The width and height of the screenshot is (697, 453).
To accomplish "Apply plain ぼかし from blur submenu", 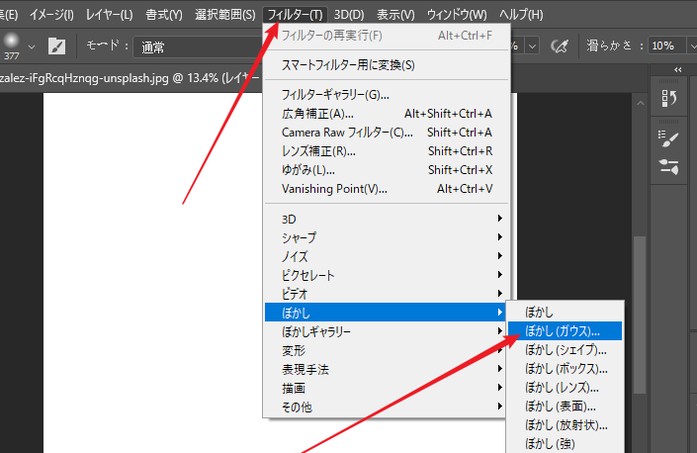I will point(565,312).
